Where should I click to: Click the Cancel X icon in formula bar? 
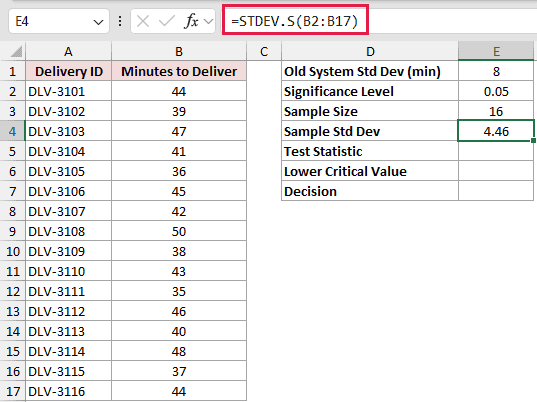(x=143, y=22)
